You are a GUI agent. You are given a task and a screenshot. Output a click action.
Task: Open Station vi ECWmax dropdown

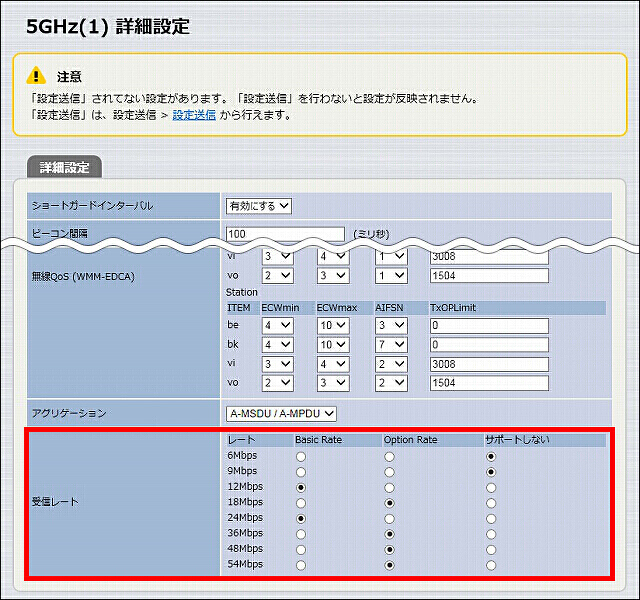[333, 364]
